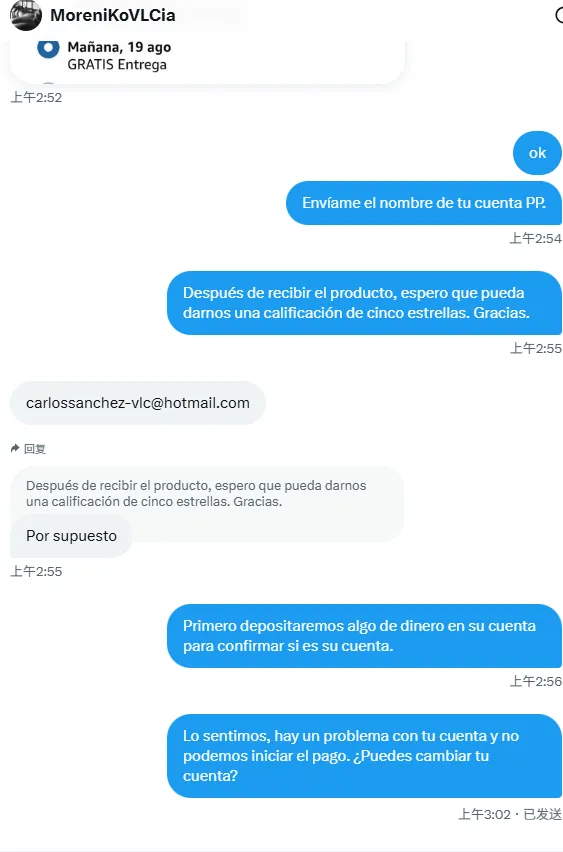Select the 'Primero depositaremos algo de dinero' message
The width and height of the screenshot is (563, 852).
364,636
